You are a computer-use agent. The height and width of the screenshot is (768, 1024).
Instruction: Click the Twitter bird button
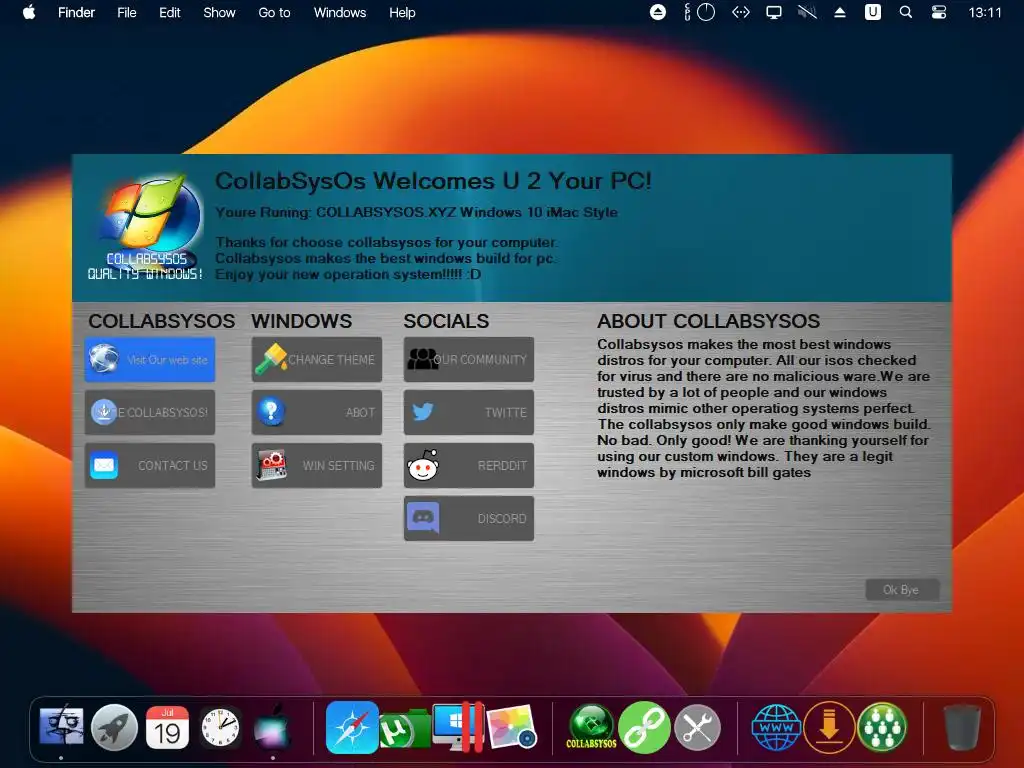[469, 412]
